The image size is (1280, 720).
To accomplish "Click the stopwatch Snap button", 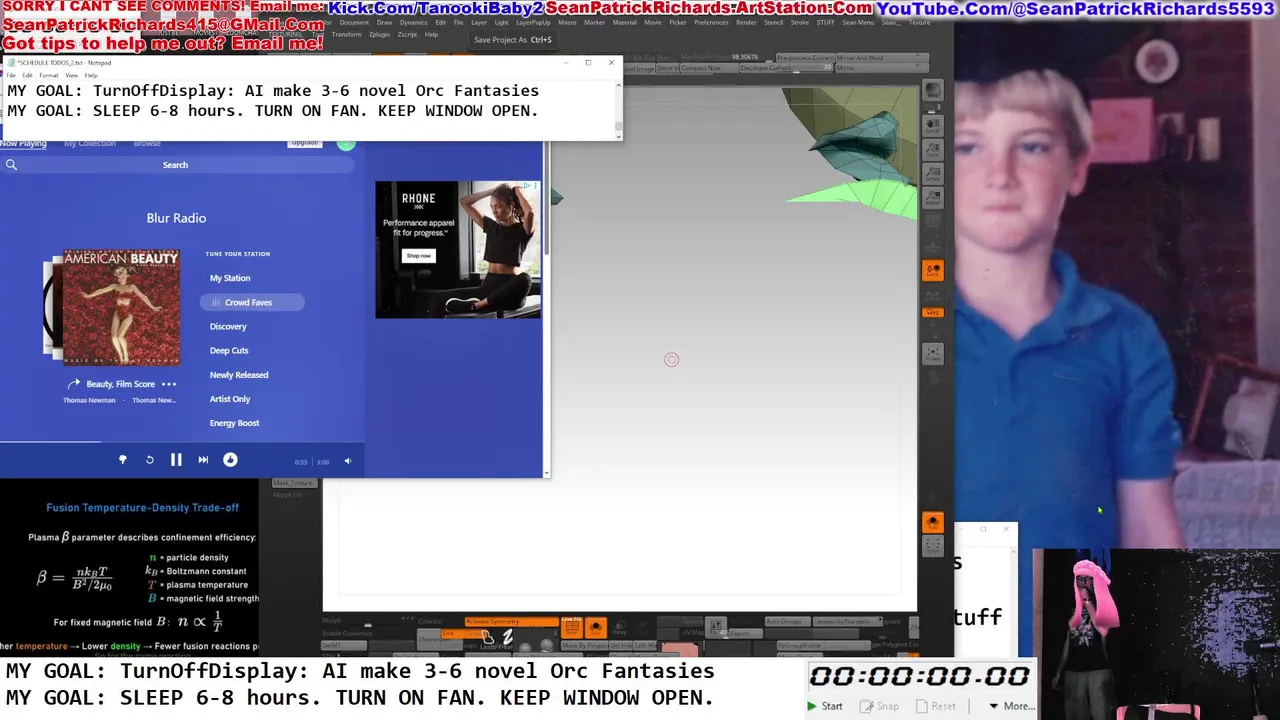I will [880, 706].
